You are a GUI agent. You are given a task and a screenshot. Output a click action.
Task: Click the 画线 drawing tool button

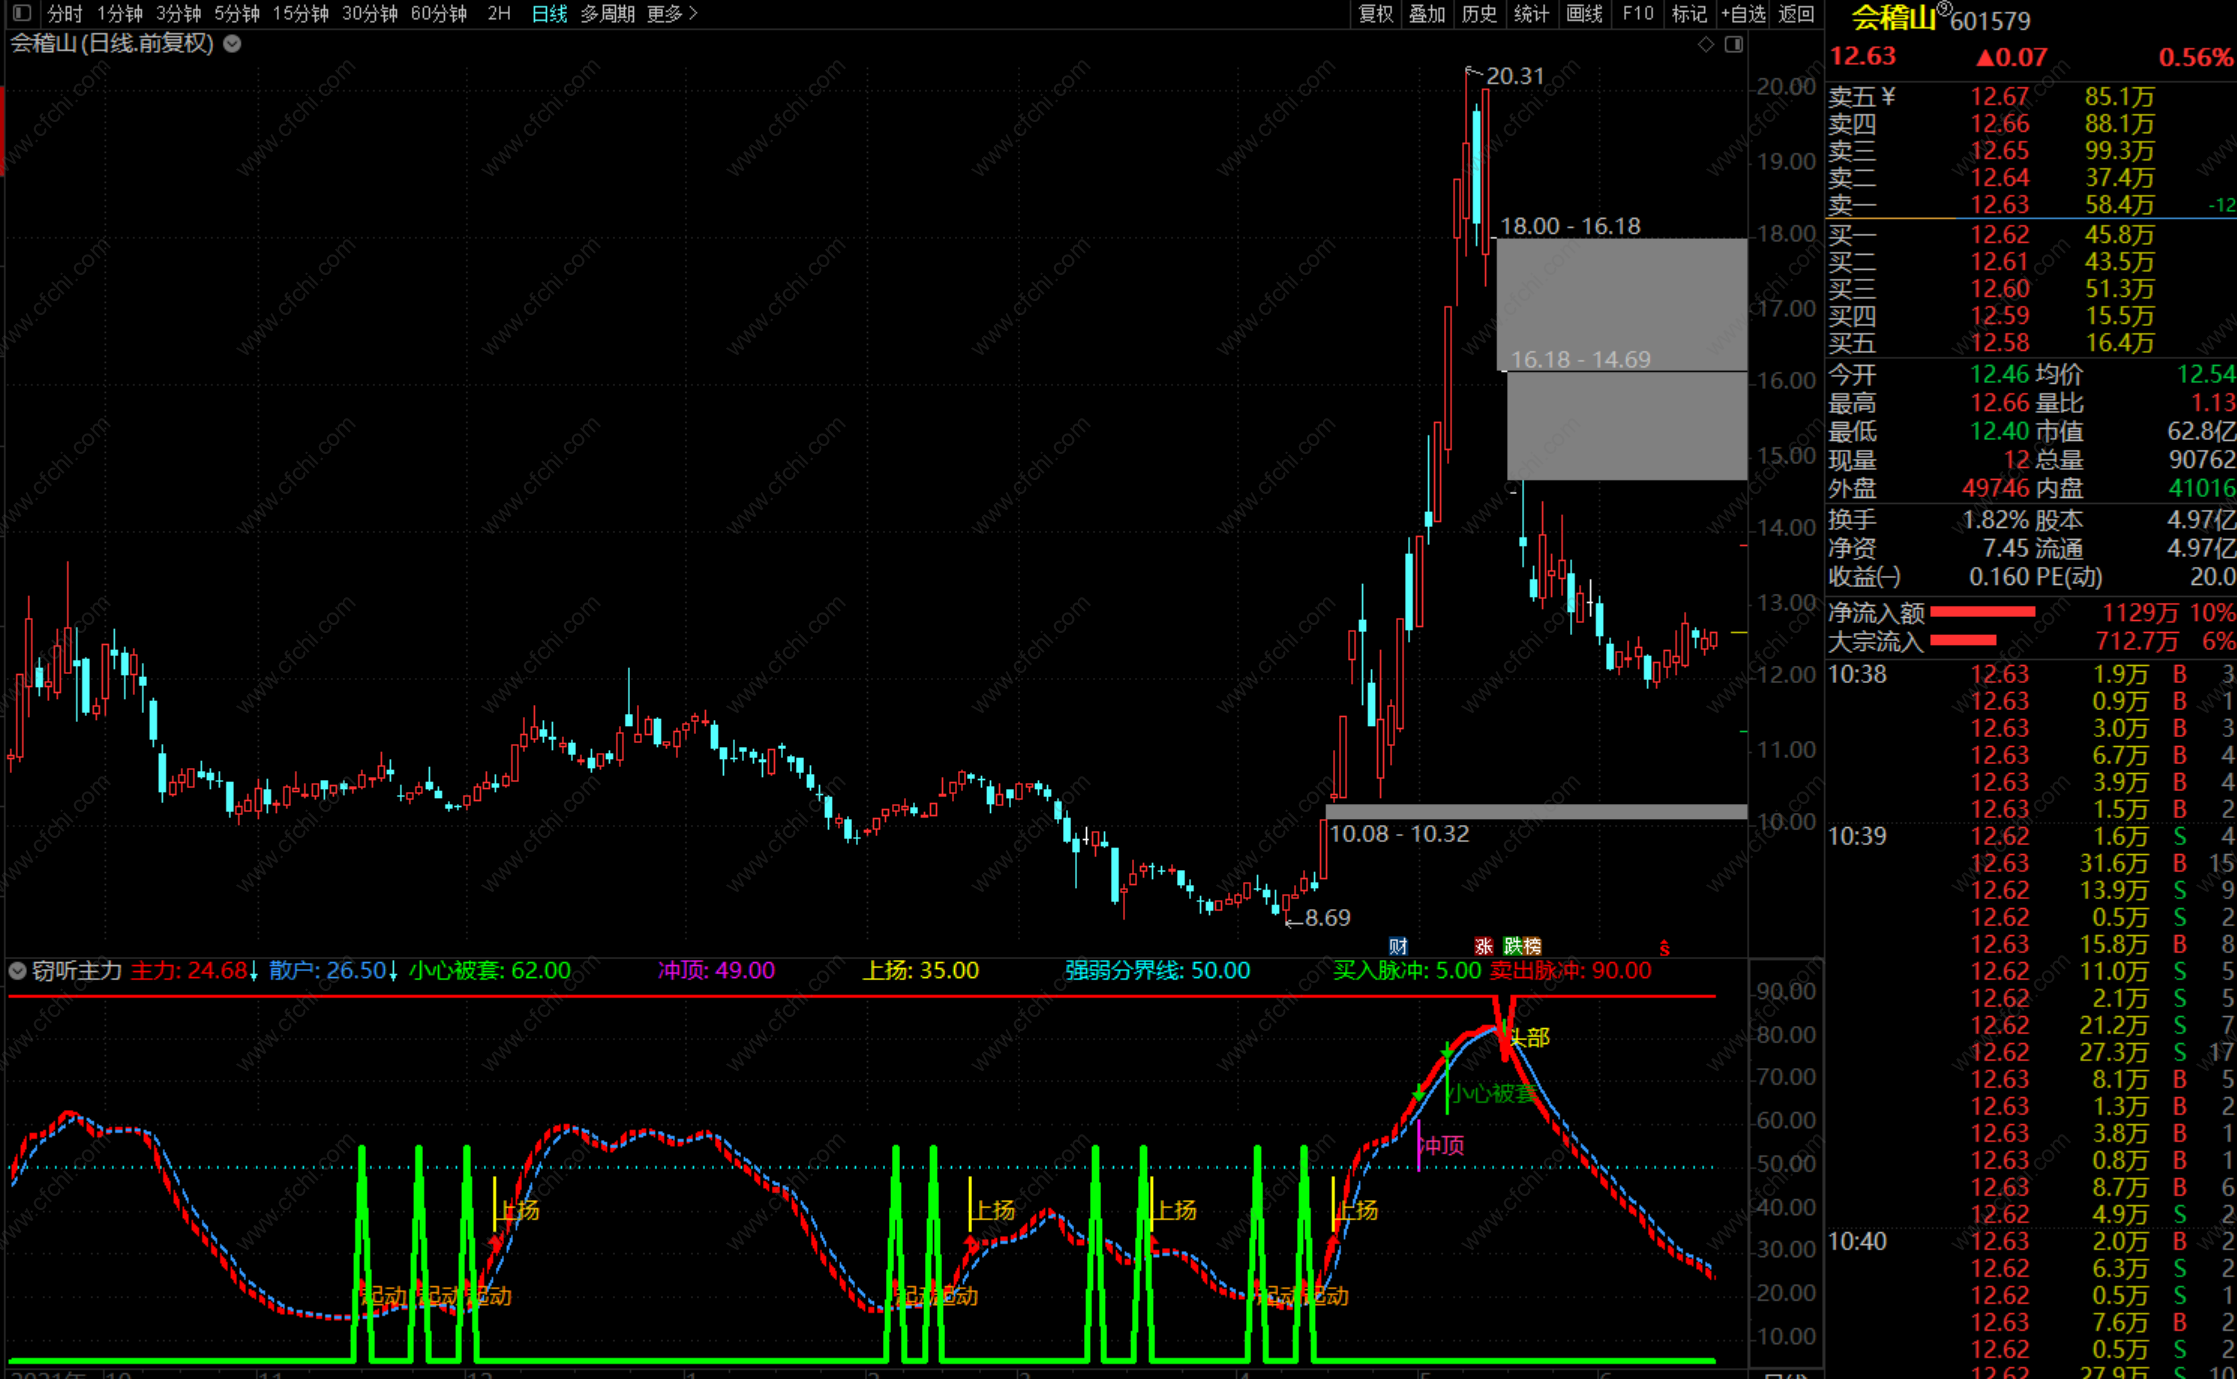pos(1584,14)
